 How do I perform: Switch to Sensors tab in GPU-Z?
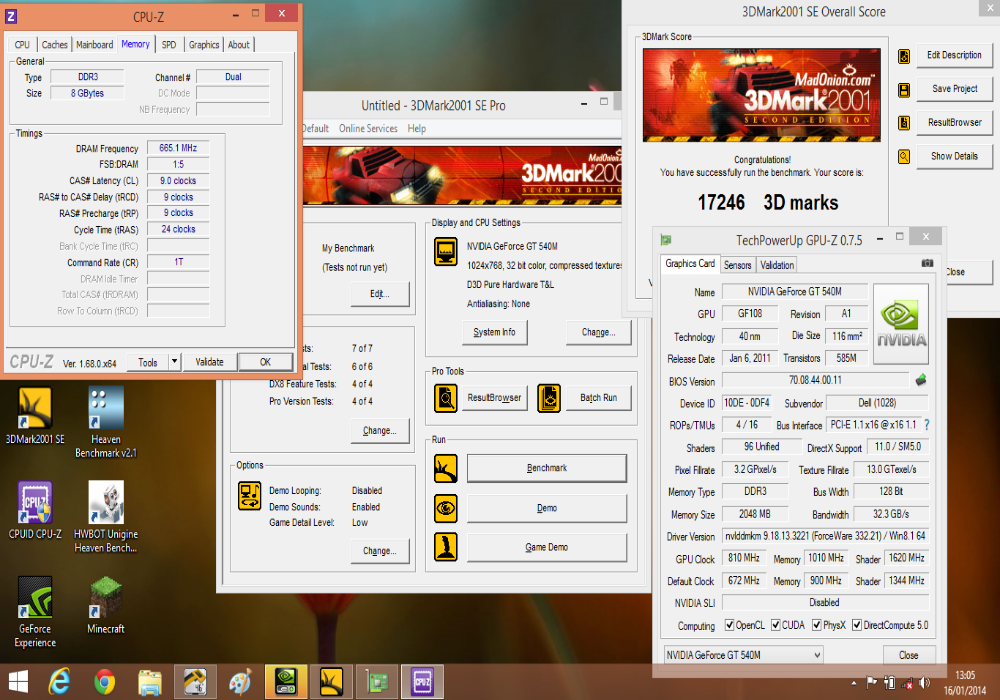(x=737, y=265)
